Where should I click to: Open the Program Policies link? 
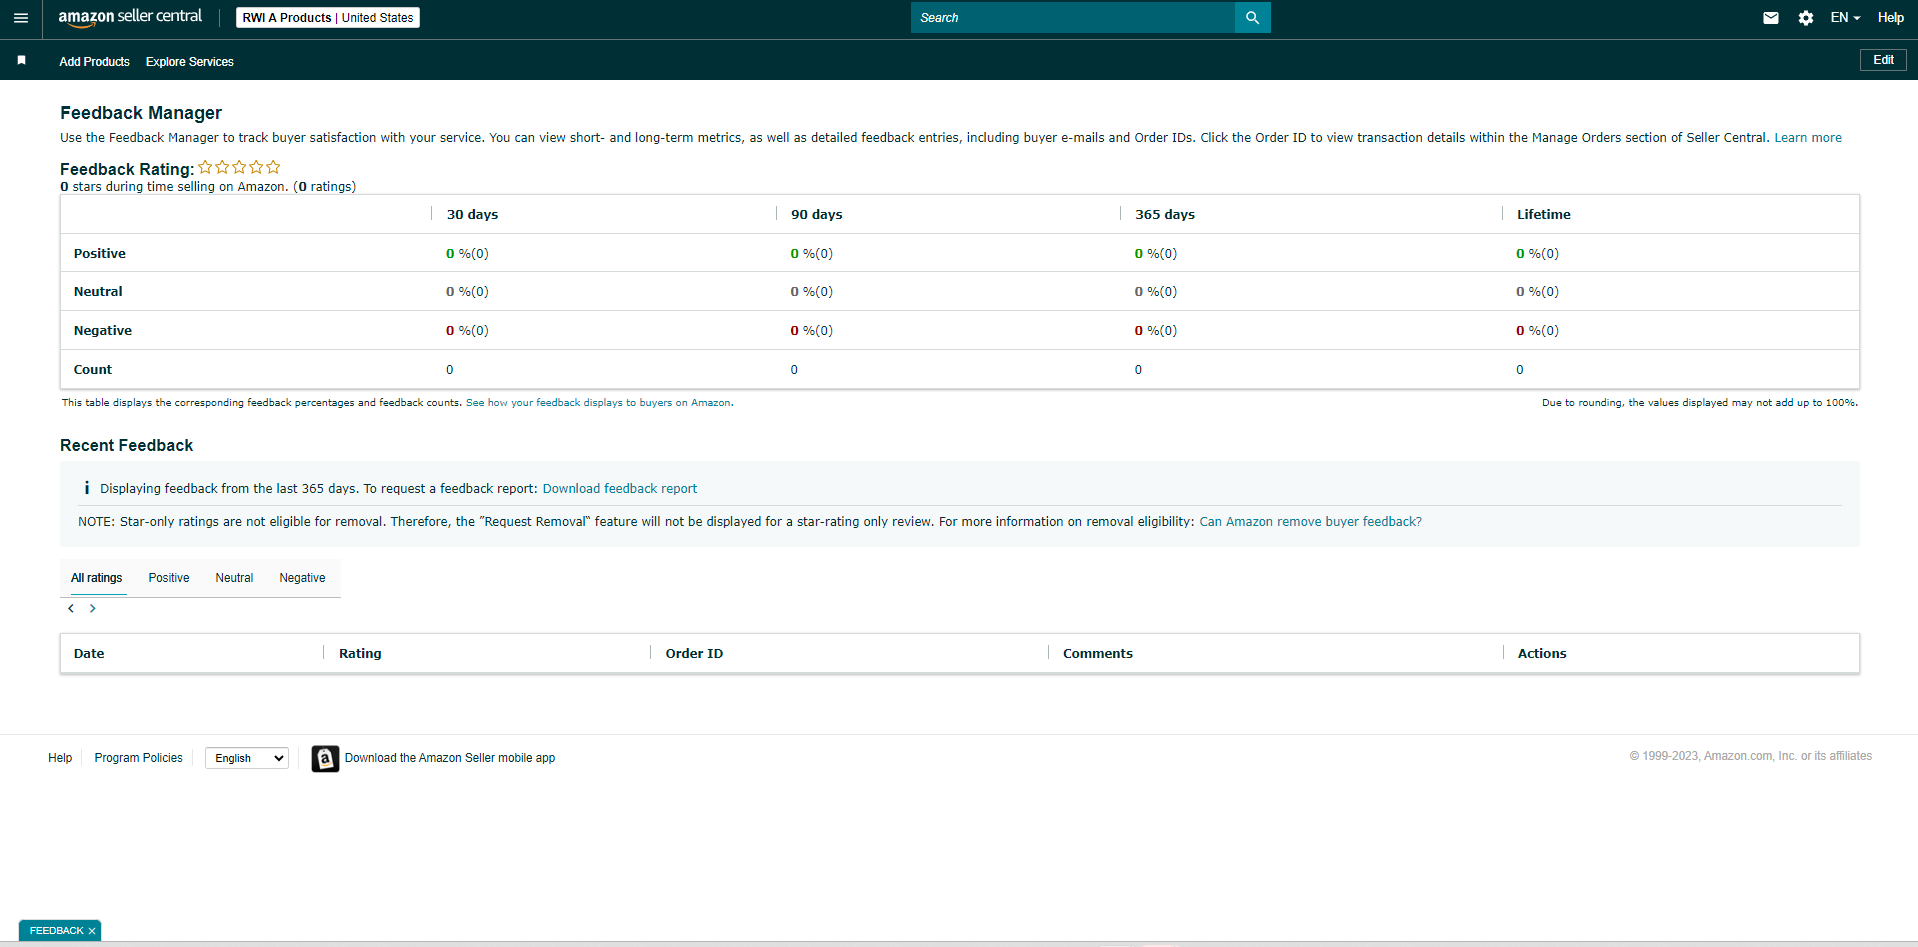click(x=138, y=758)
